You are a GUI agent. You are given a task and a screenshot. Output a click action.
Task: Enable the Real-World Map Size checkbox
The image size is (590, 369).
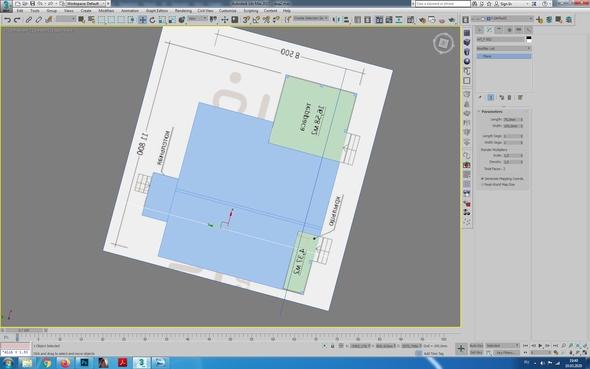click(482, 185)
